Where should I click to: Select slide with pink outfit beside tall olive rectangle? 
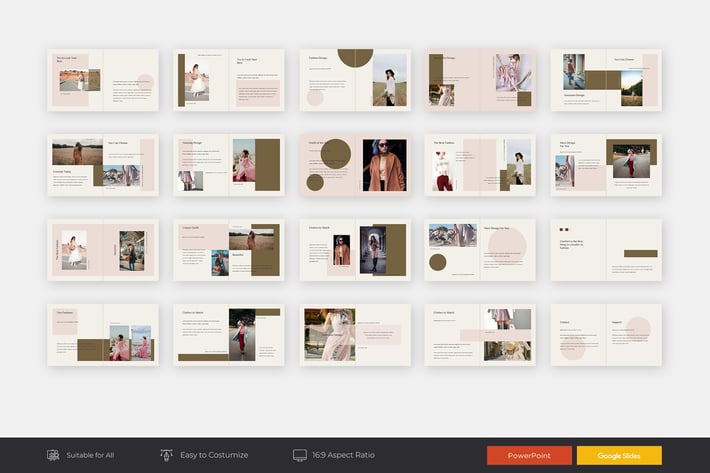[229, 165]
